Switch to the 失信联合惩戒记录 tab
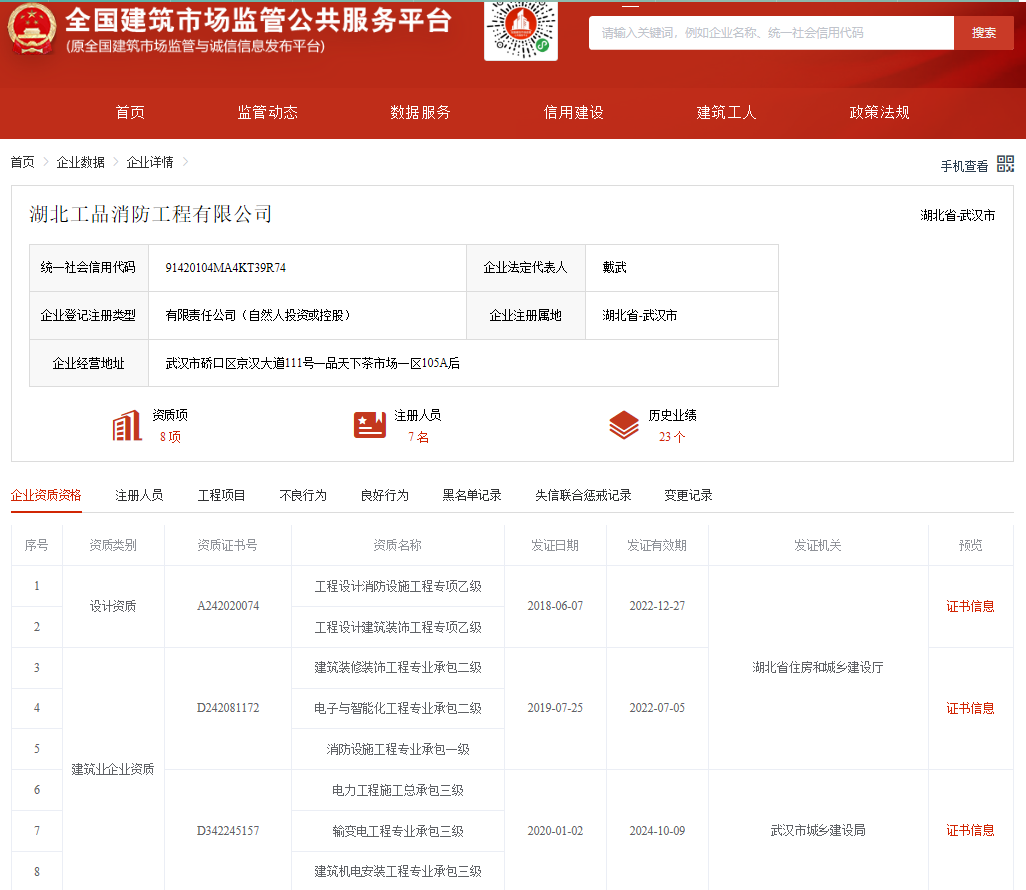 583,495
